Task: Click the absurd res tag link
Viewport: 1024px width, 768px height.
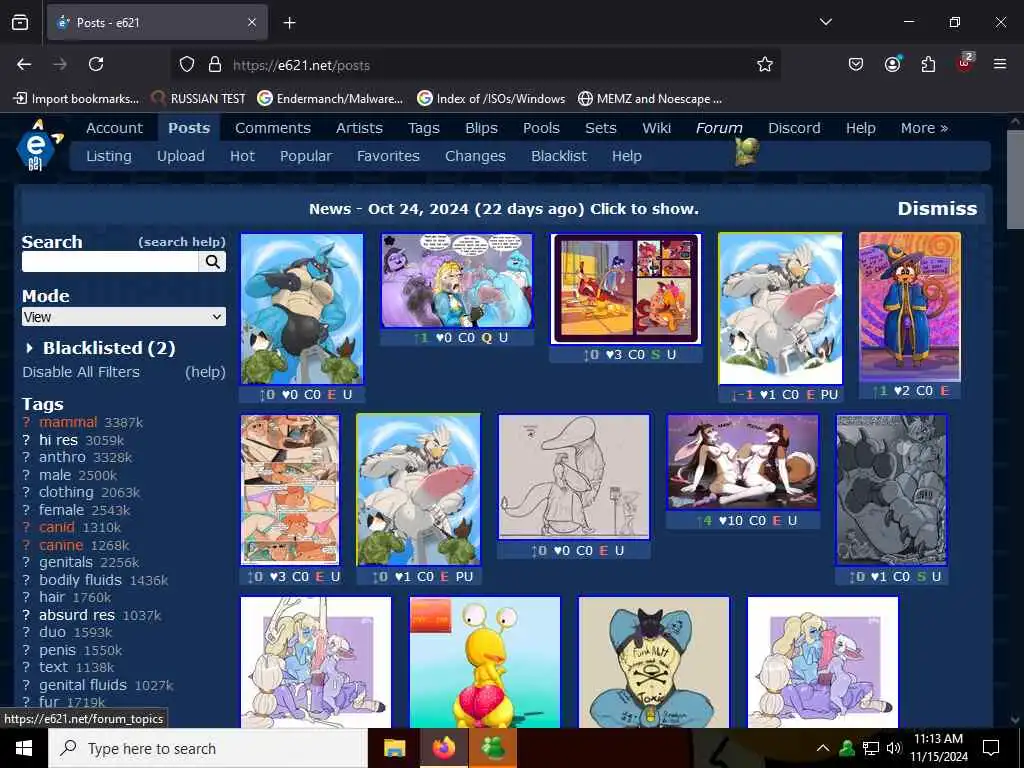Action: (76, 615)
